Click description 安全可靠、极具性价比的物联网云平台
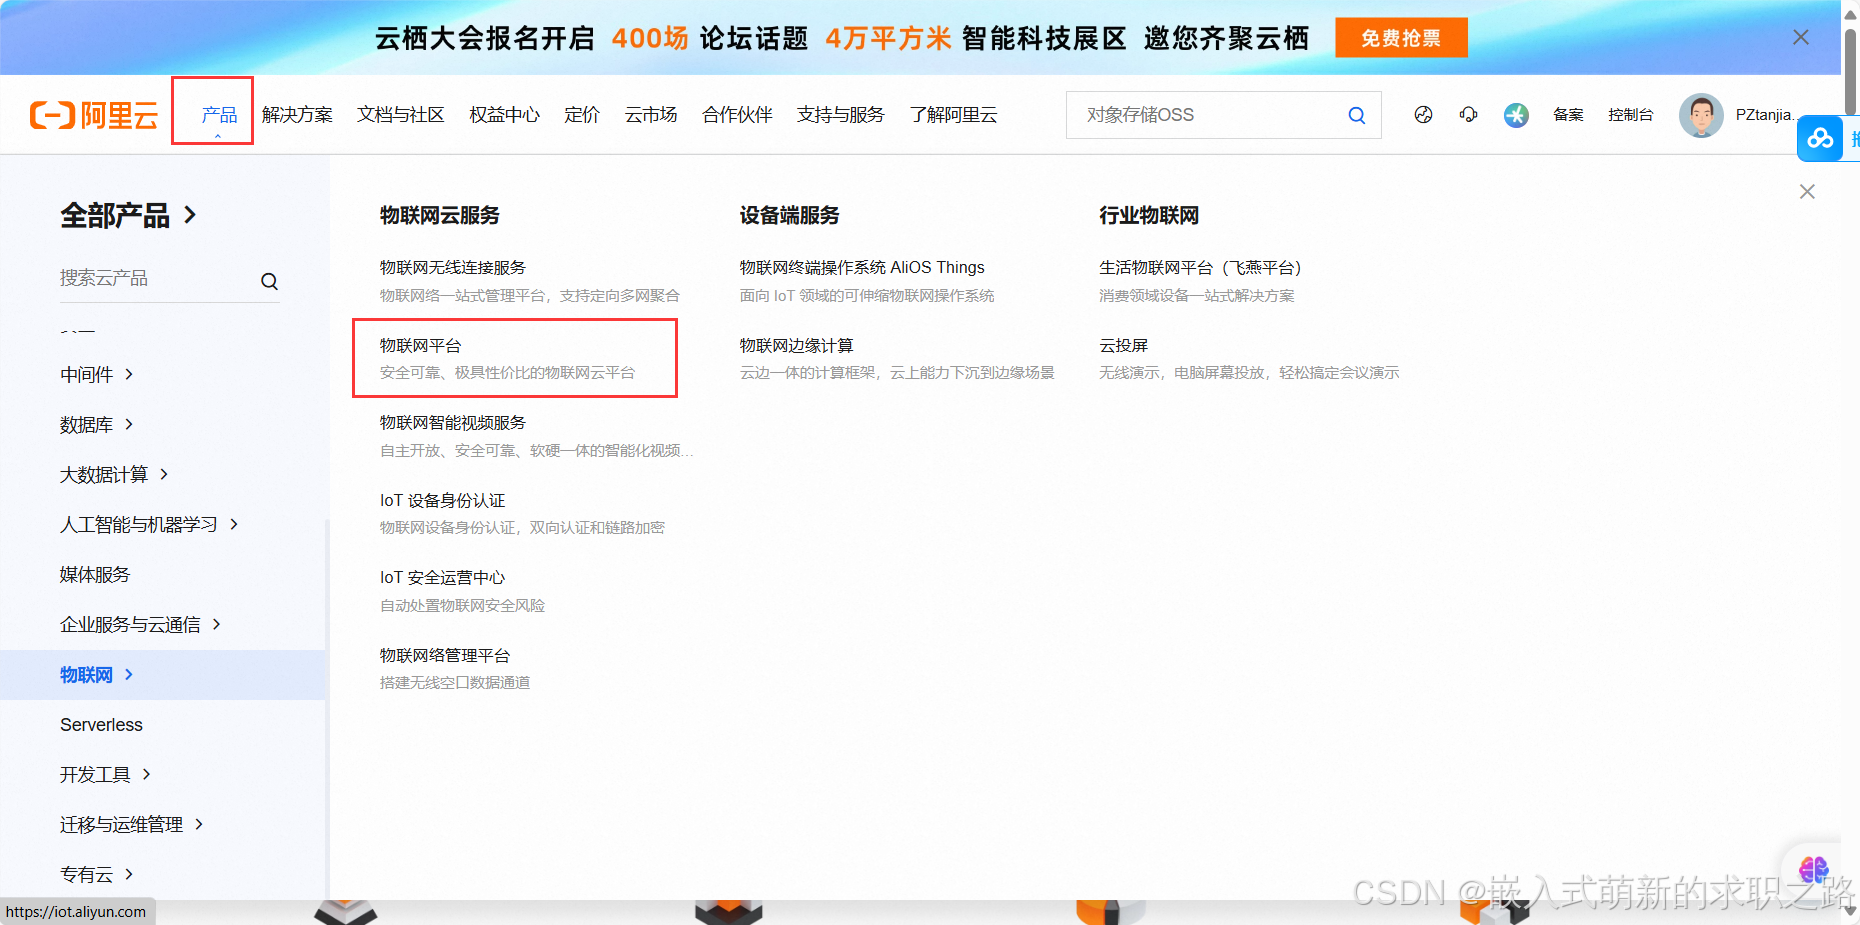Screen dimensions: 1860x925 (508, 372)
